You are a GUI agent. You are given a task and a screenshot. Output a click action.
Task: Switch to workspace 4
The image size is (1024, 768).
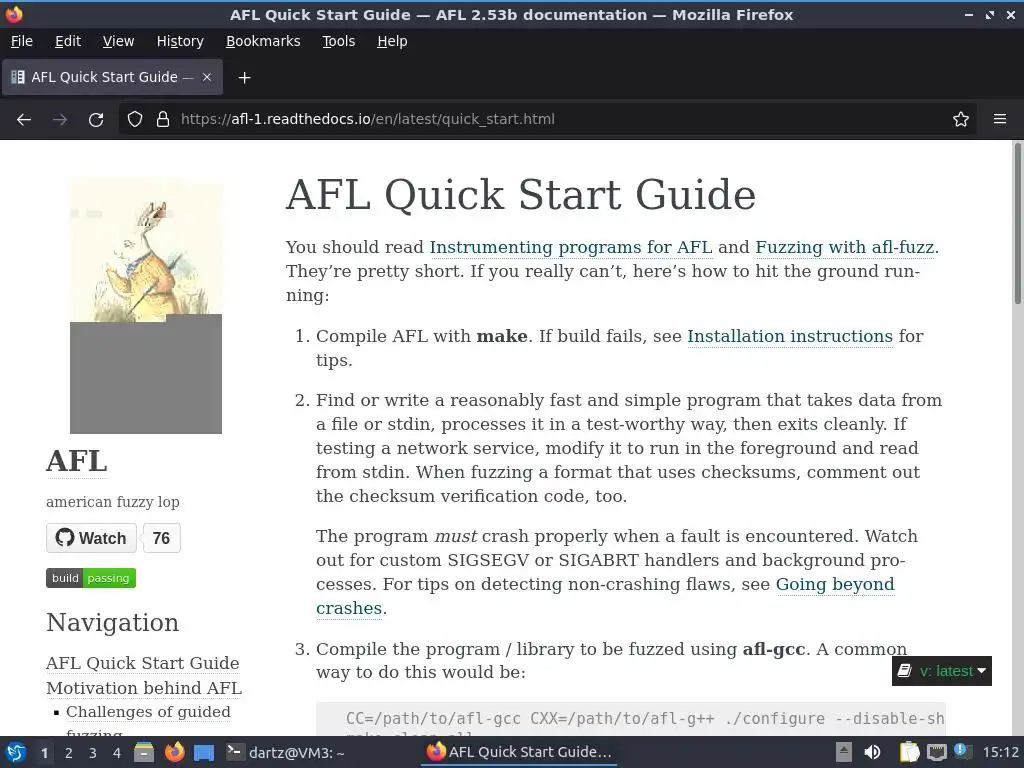(x=117, y=753)
